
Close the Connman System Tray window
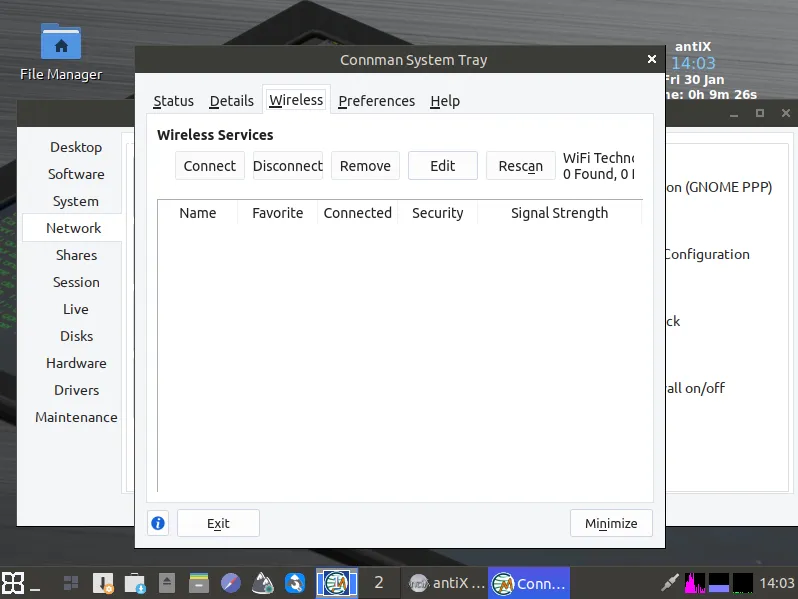(651, 59)
